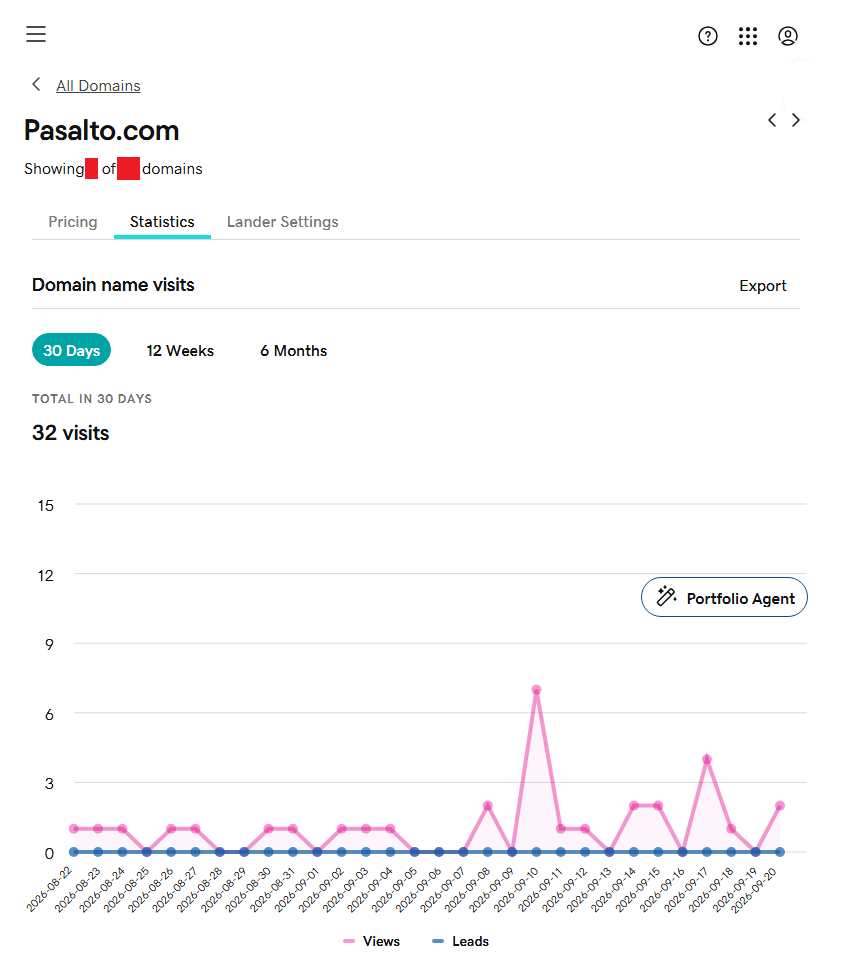Open the user account profile icon
This screenshot has height=958, width=850.
pos(788,36)
